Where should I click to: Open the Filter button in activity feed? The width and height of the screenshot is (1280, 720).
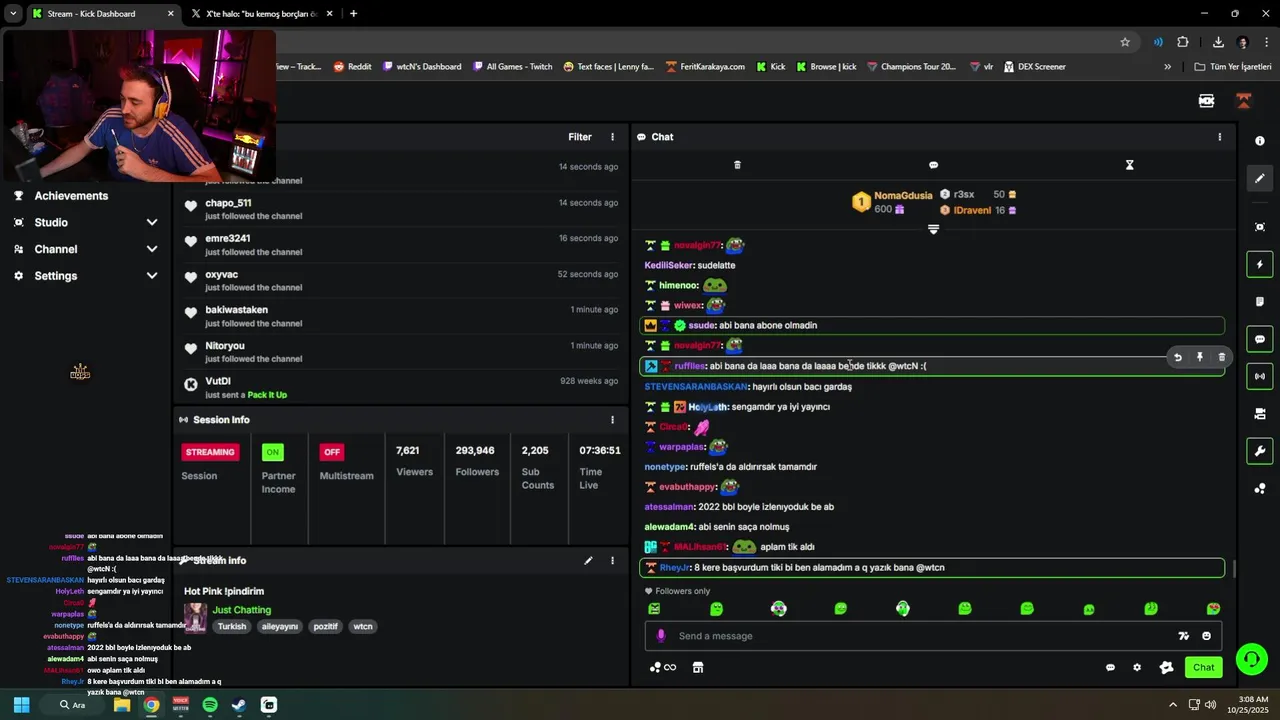[x=580, y=137]
